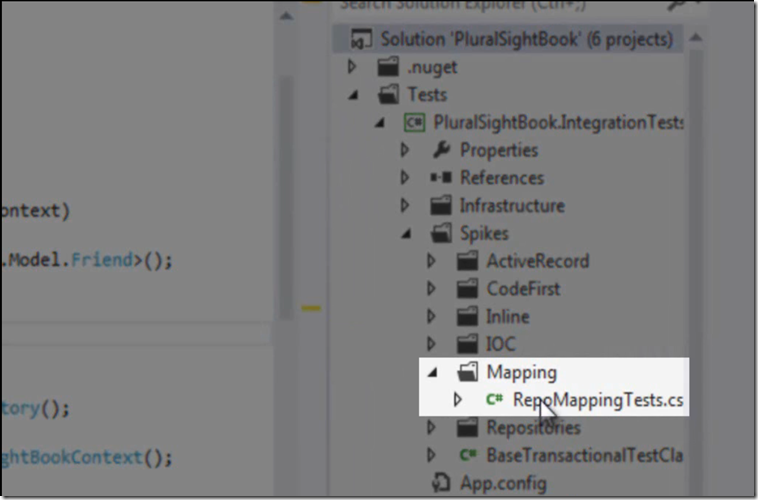Click the Inline folder icon

coord(467,317)
